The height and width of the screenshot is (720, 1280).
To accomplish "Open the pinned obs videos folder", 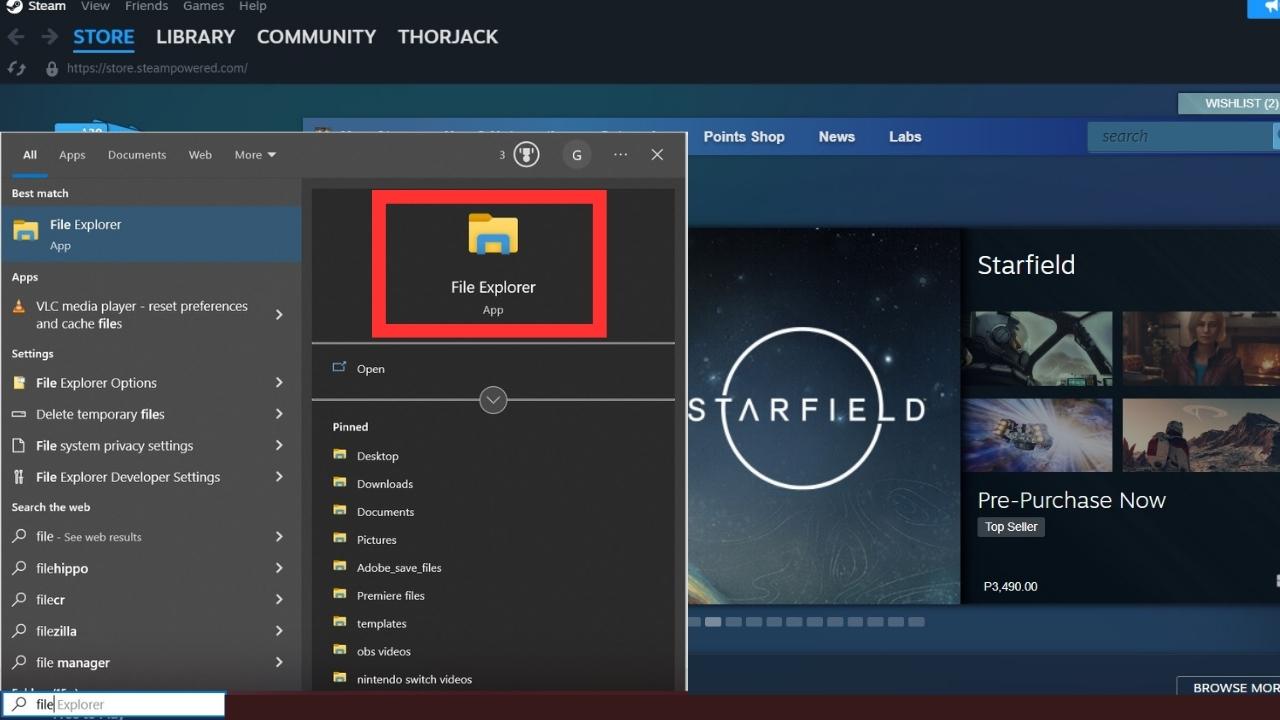I will click(383, 651).
